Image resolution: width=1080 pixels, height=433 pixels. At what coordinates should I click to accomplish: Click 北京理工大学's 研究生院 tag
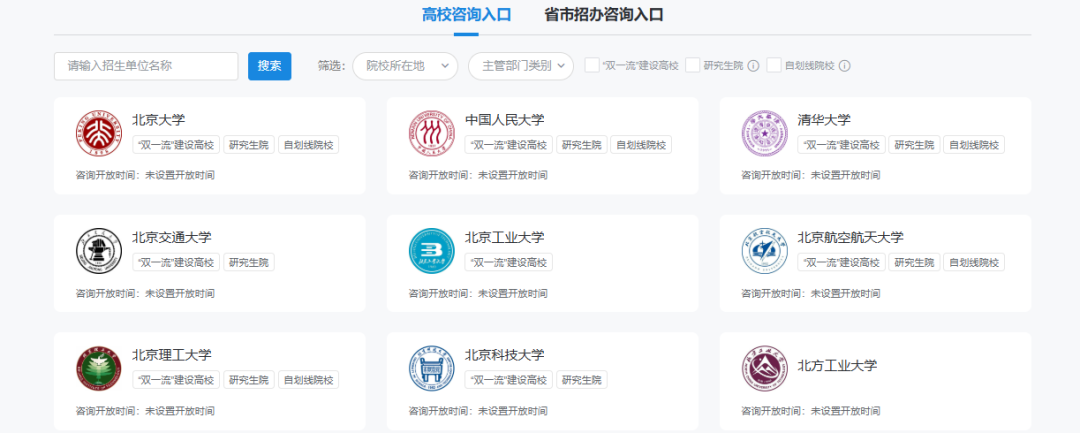point(249,380)
